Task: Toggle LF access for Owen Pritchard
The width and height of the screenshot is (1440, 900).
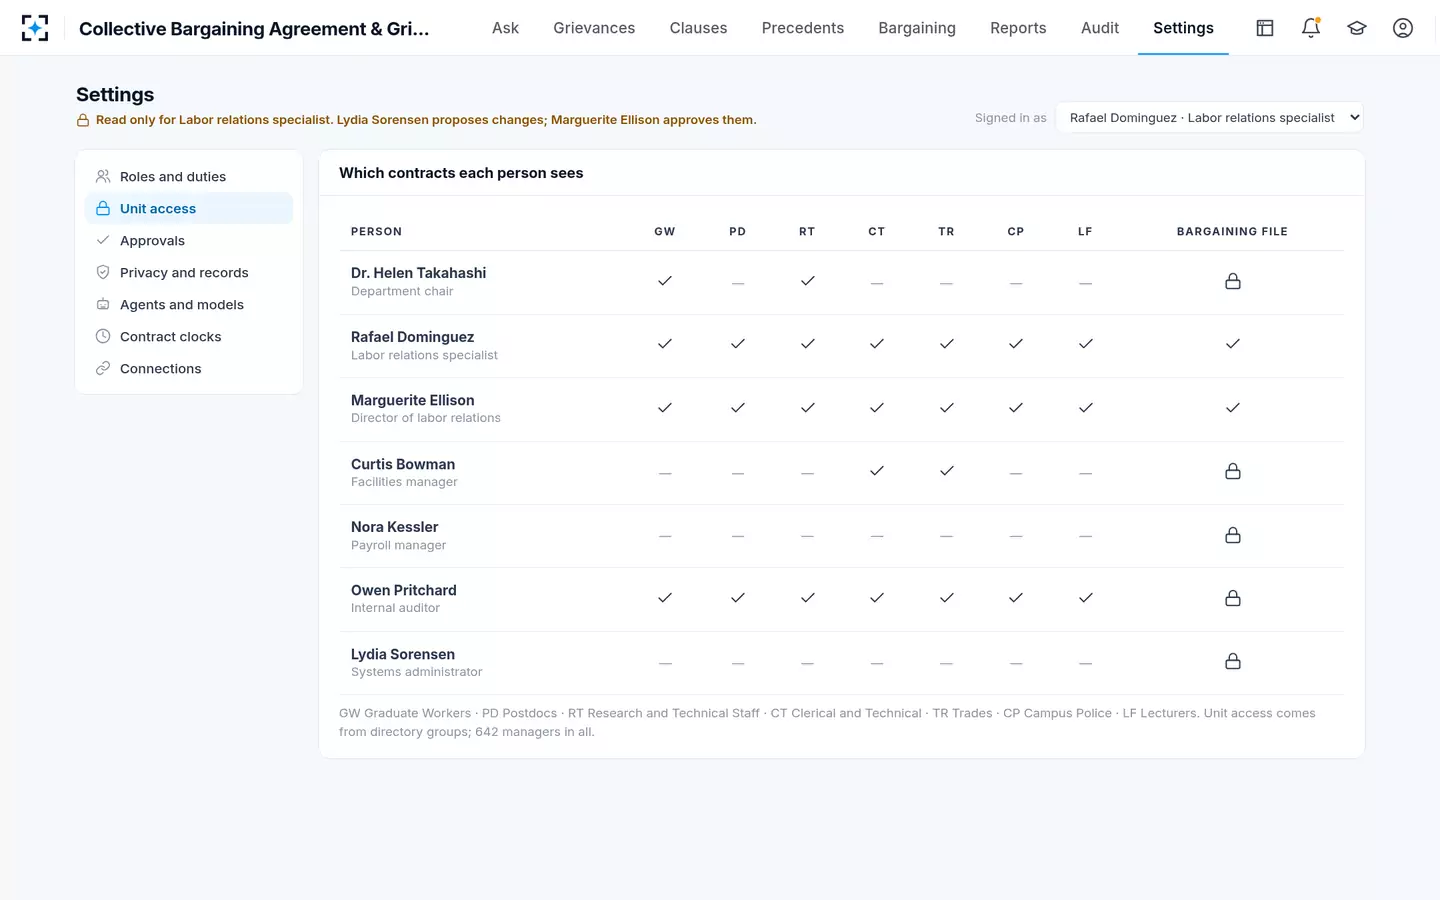Action: [x=1086, y=598]
